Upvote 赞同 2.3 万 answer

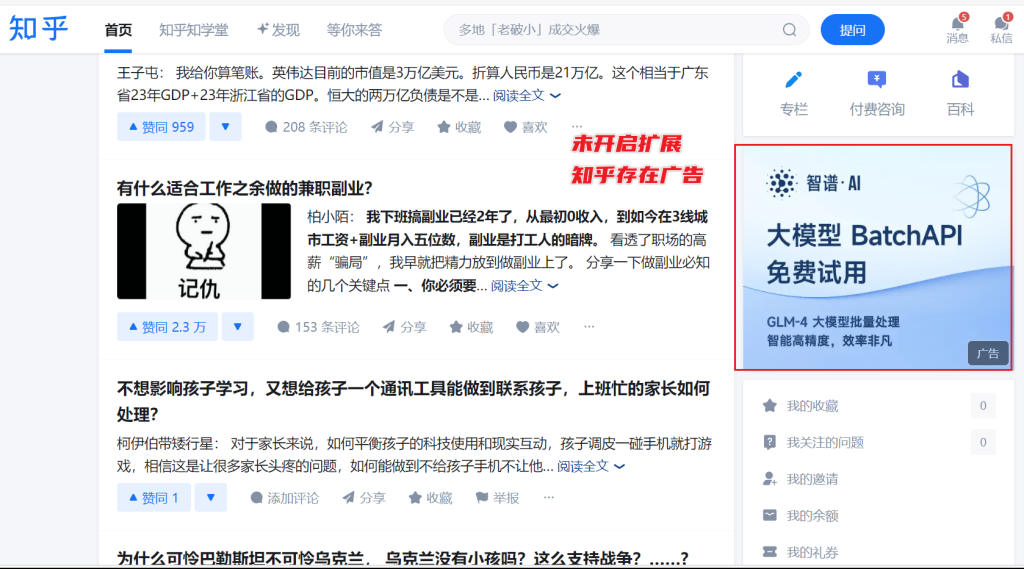[167, 327]
